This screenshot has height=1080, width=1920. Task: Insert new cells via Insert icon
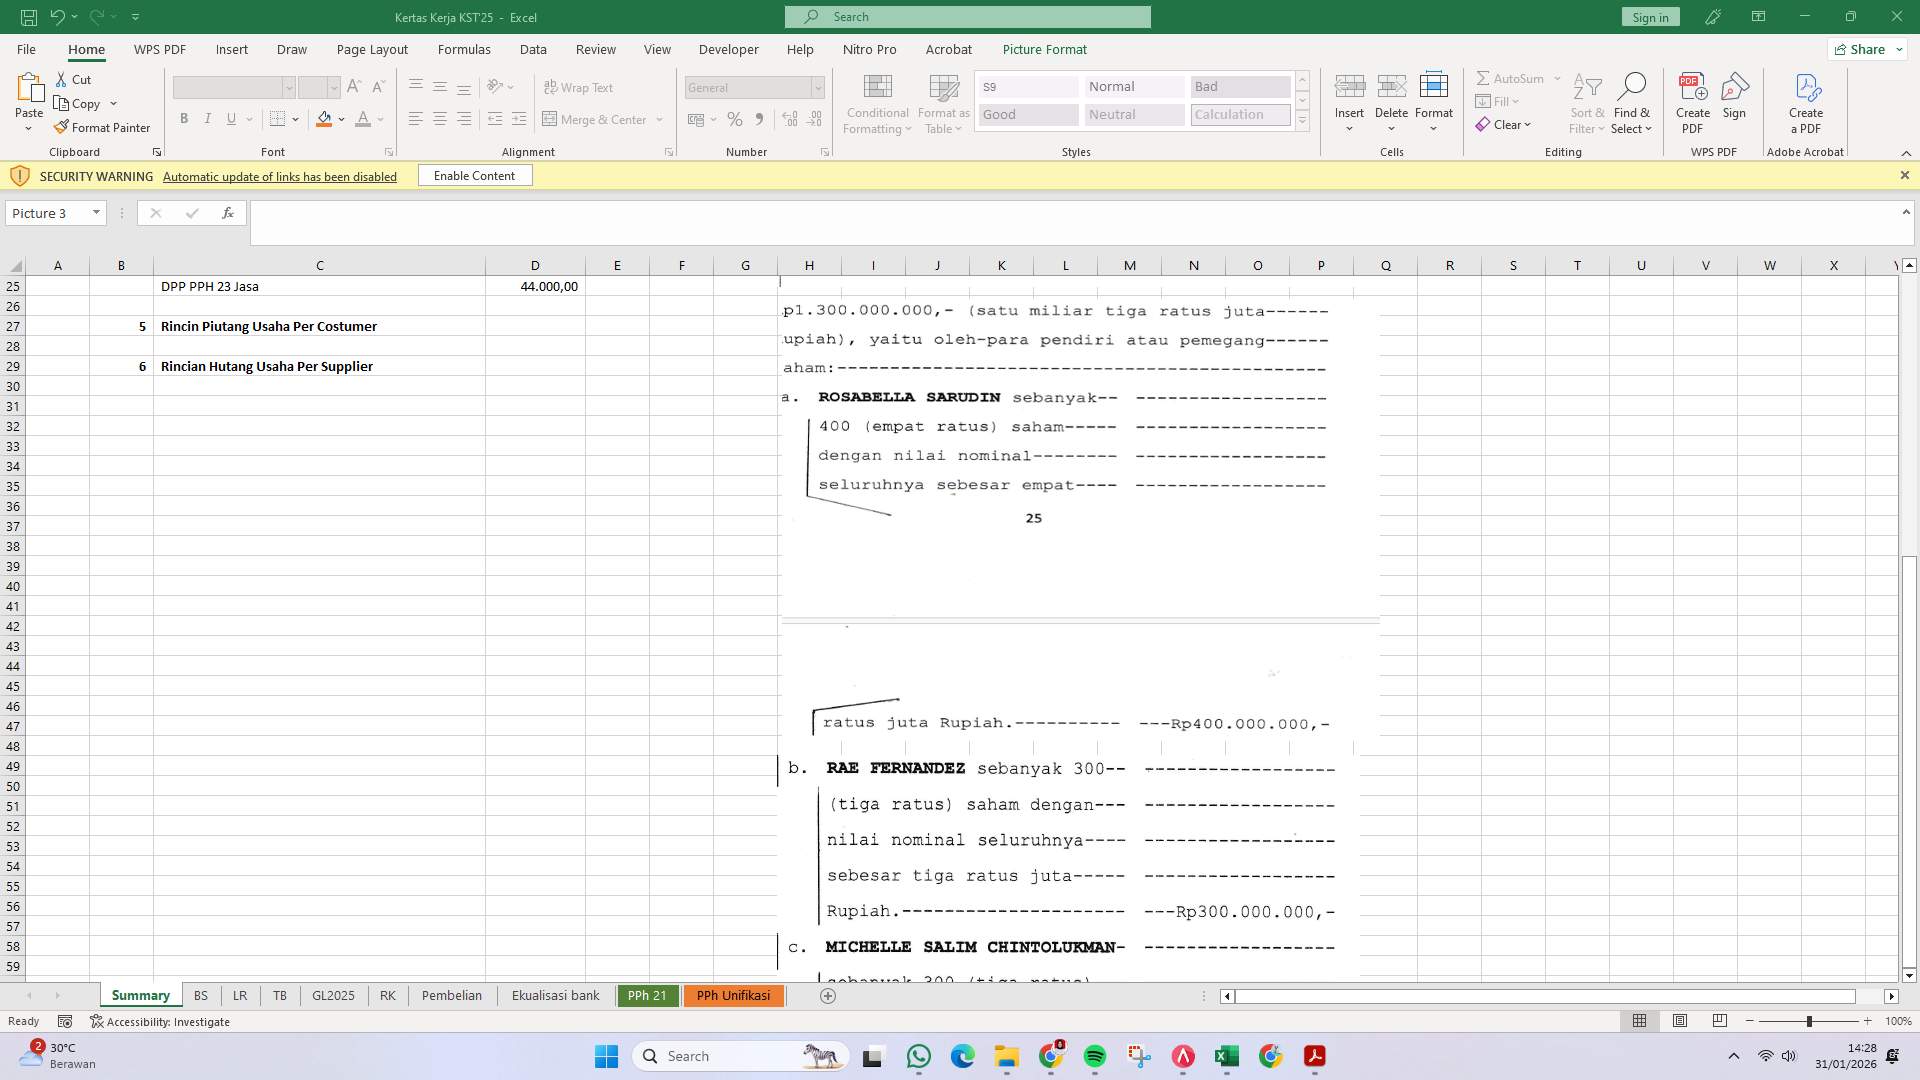point(1350,97)
